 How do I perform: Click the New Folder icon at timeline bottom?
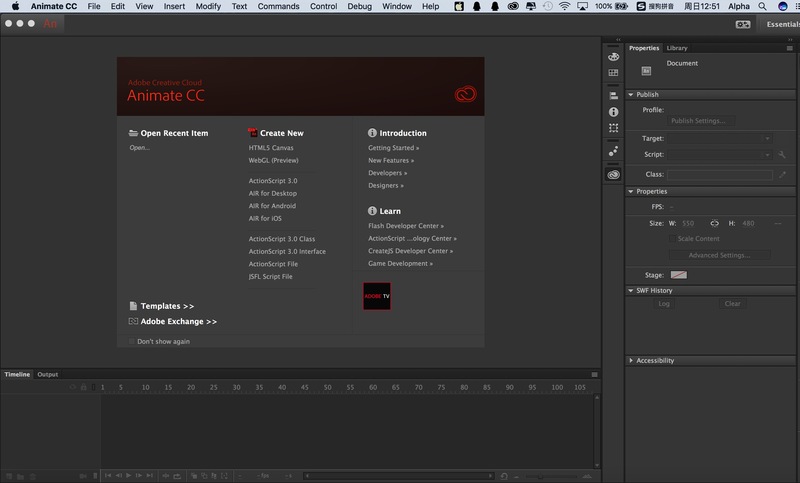[20, 476]
